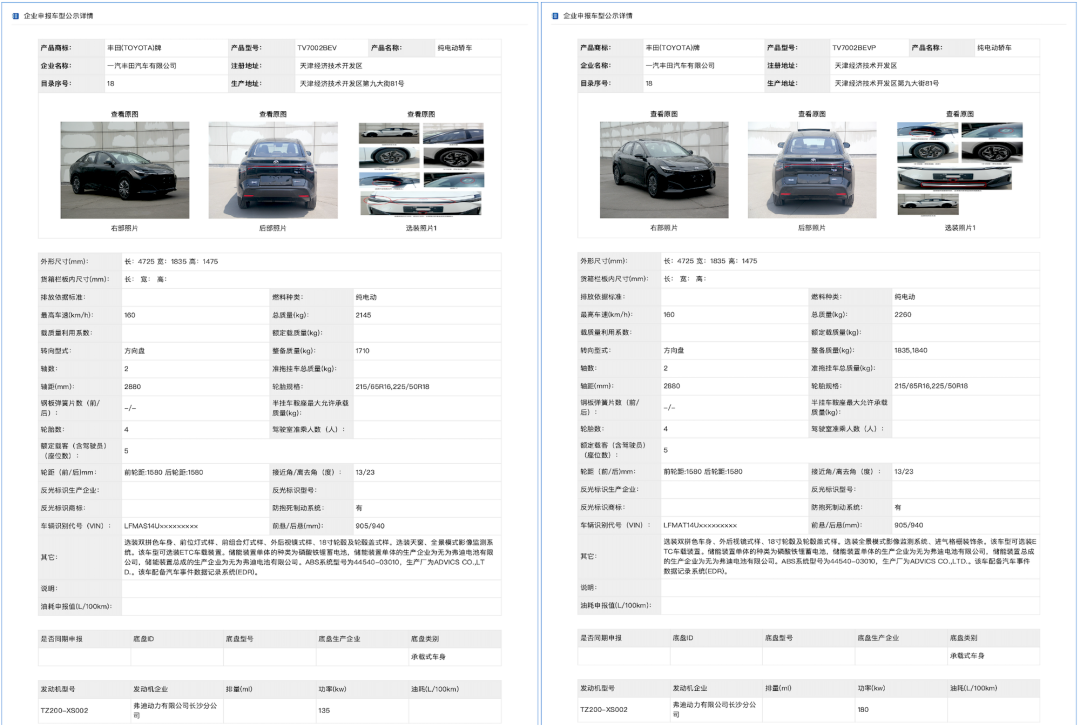Click motor power value 135
The image size is (1080, 726).
[x=324, y=711]
